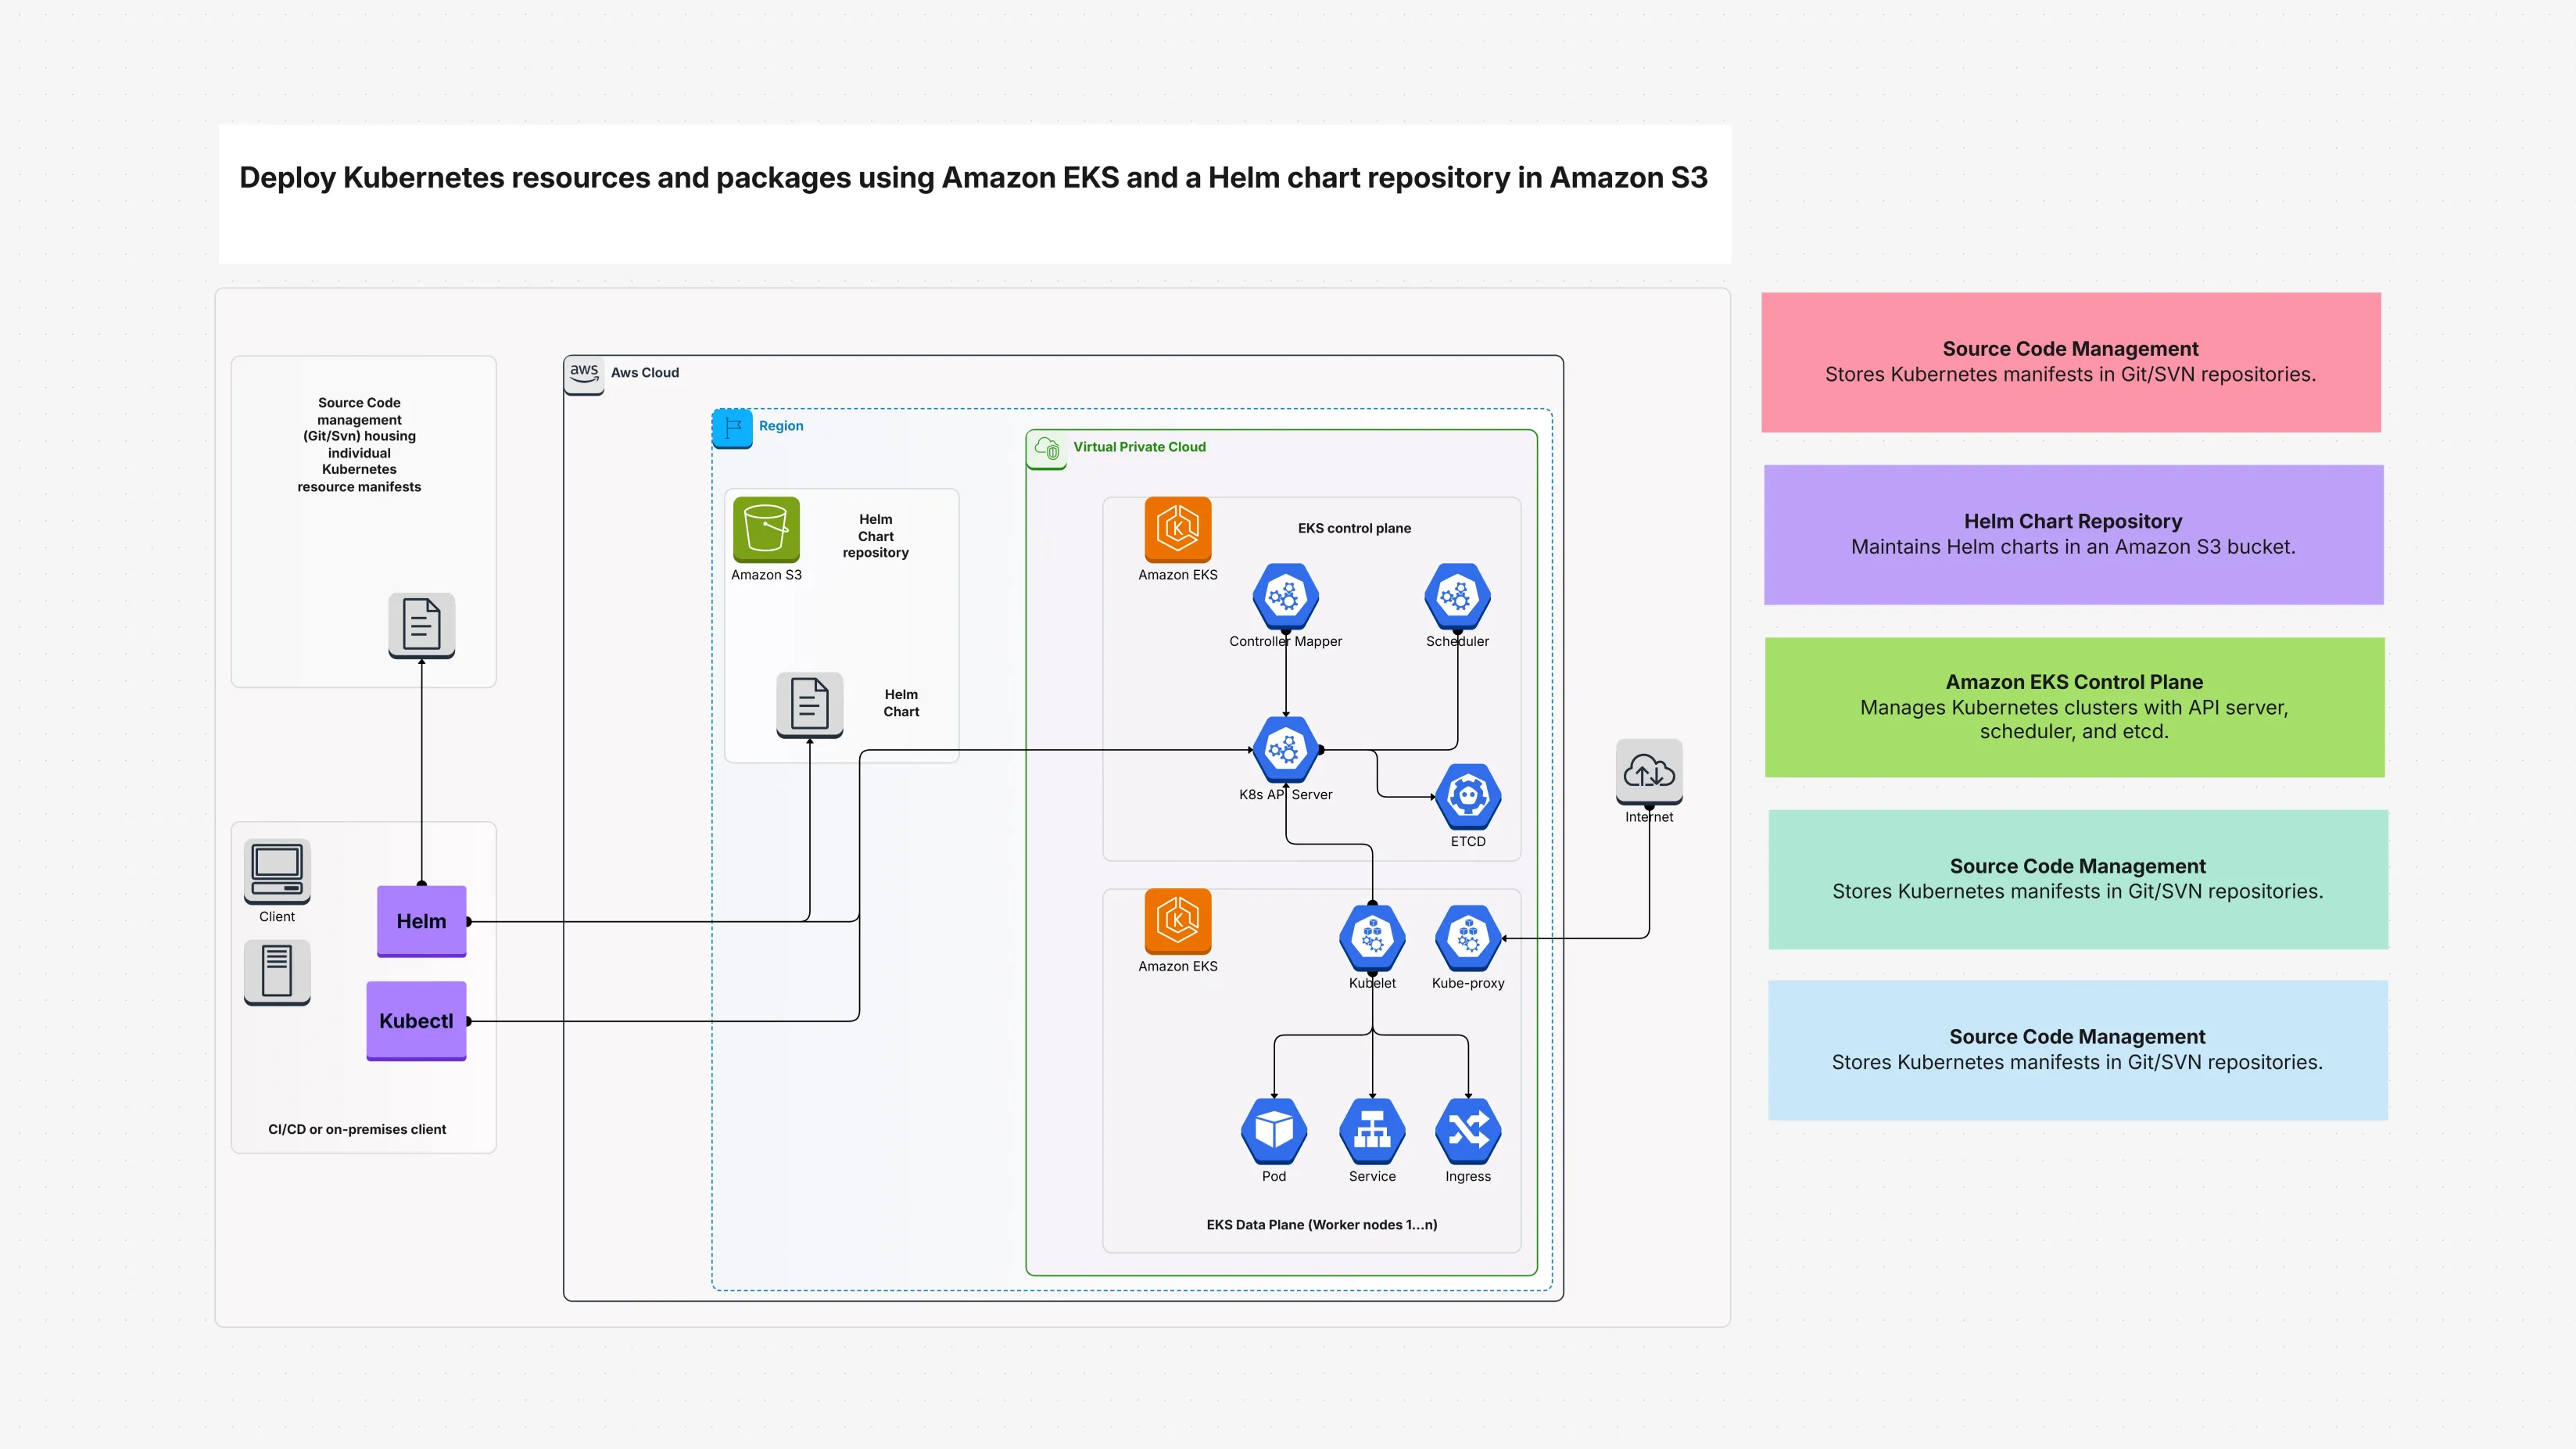Viewport: 2576px width, 1449px height.
Task: Click the Region flag icon
Action: [x=732, y=426]
